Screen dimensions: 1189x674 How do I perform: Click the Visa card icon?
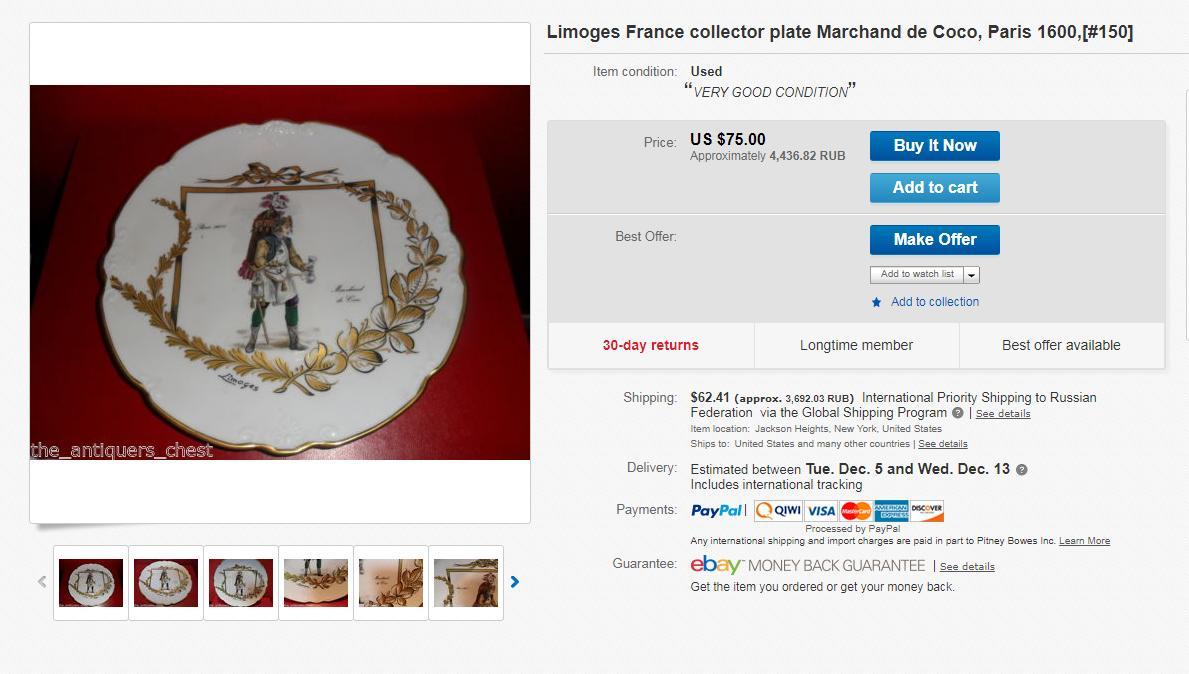[x=821, y=511]
